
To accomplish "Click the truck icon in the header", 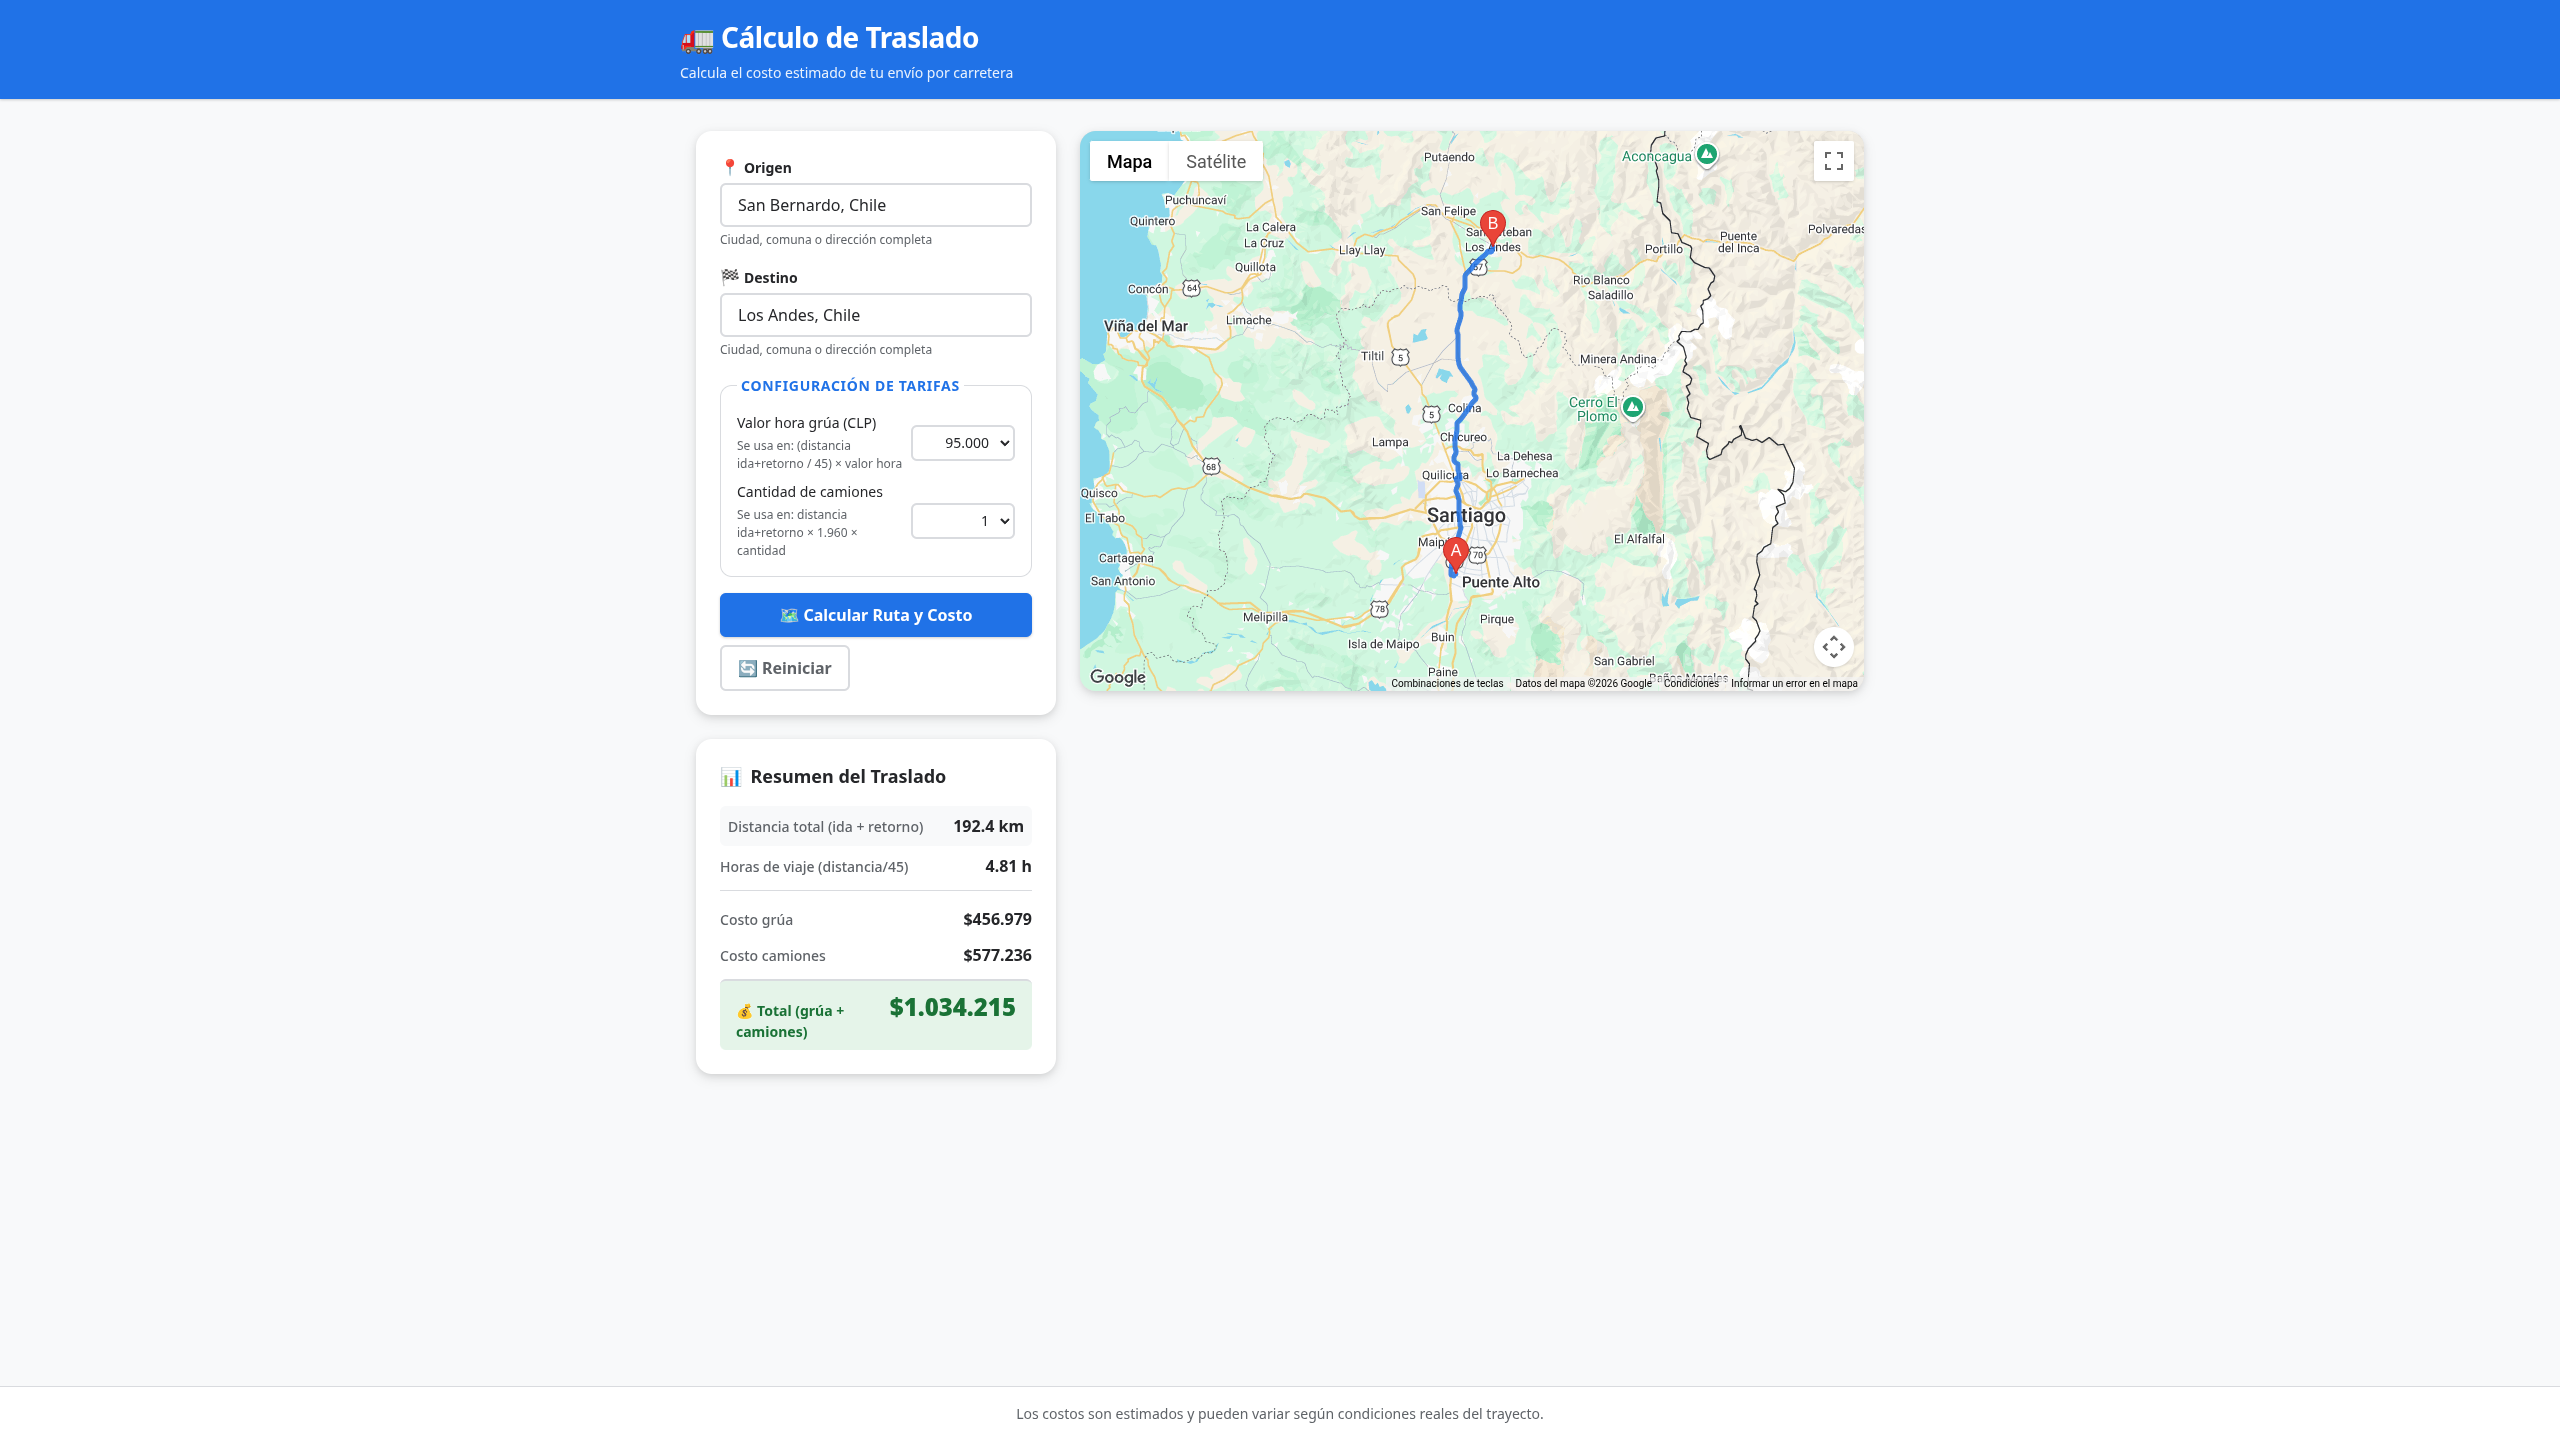I will [697, 40].
